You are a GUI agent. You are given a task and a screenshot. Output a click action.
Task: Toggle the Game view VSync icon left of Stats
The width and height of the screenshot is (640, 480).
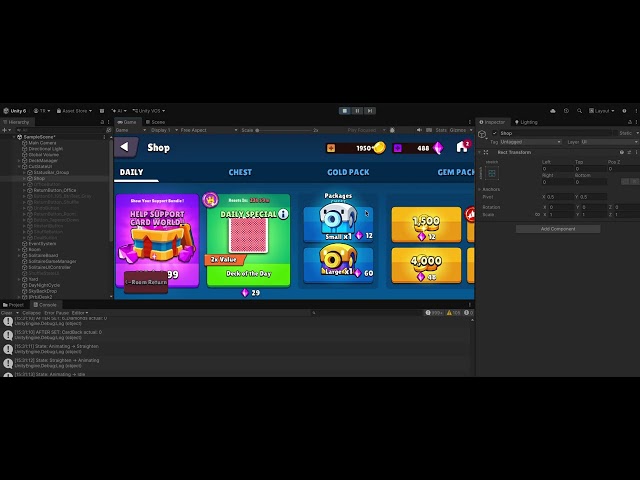429,130
